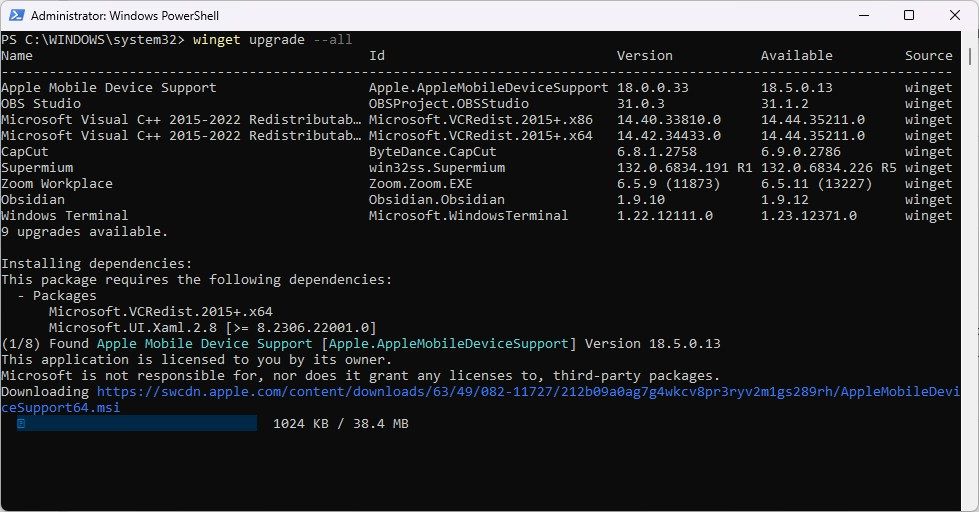Minimize the PowerShell window
This screenshot has width=979, height=512.
[861, 16]
